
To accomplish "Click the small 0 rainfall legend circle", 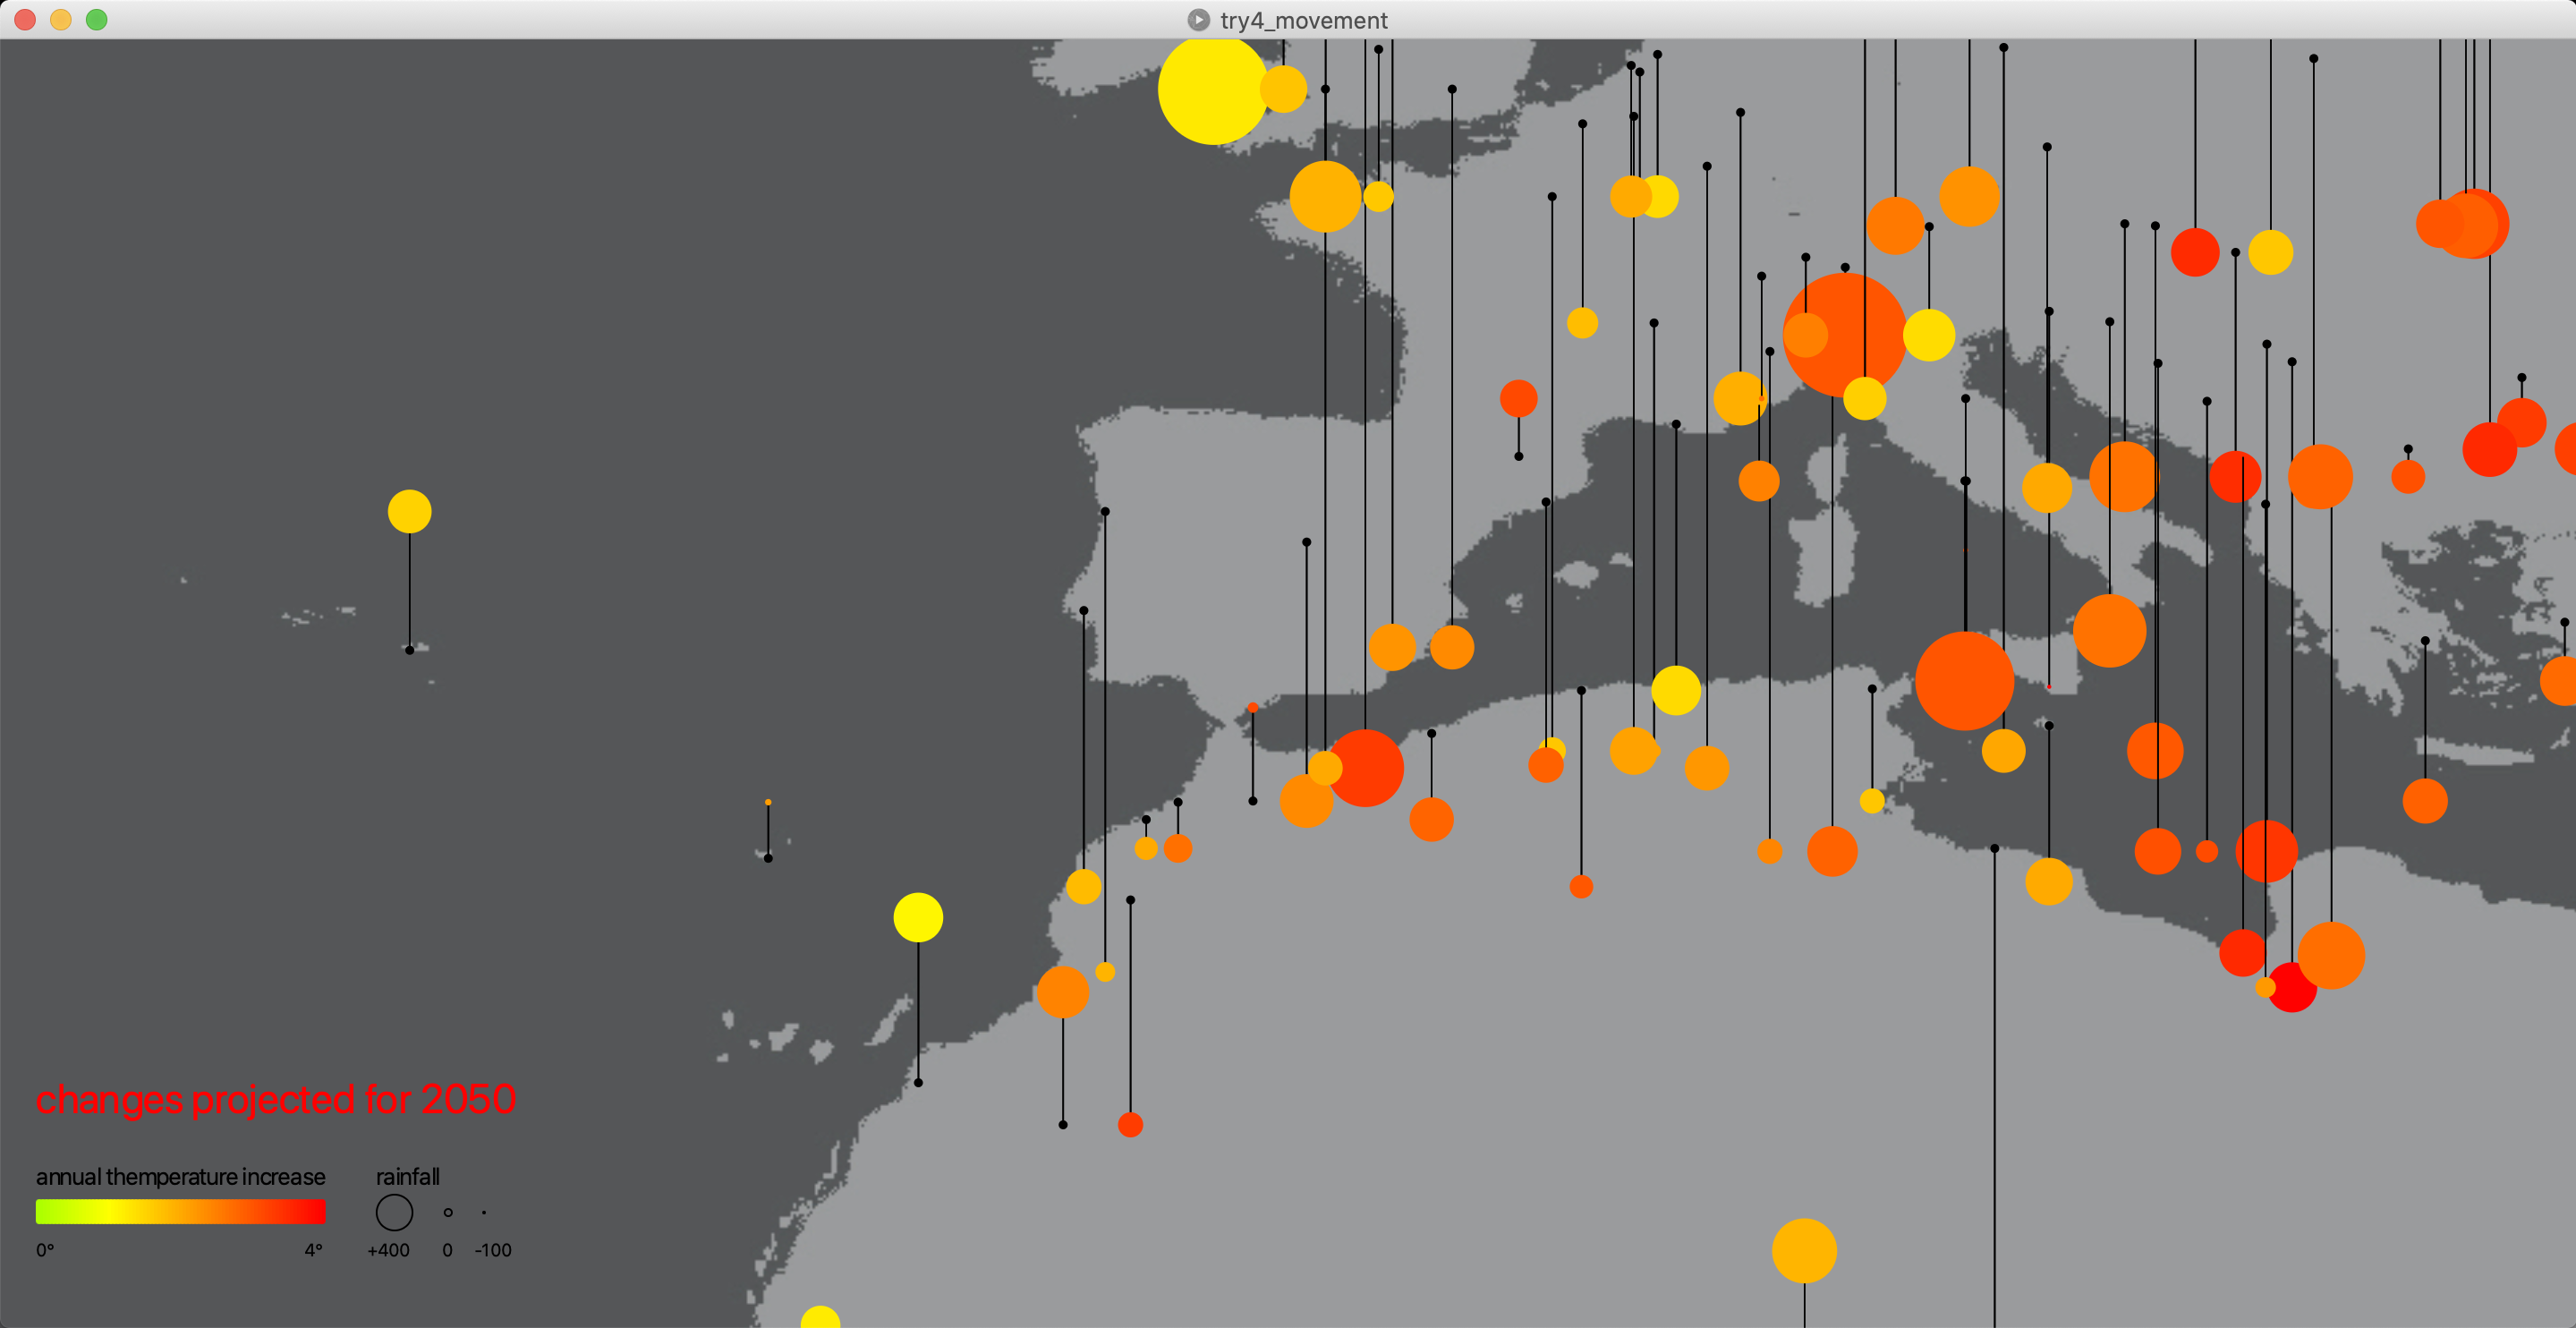I will [x=448, y=1212].
